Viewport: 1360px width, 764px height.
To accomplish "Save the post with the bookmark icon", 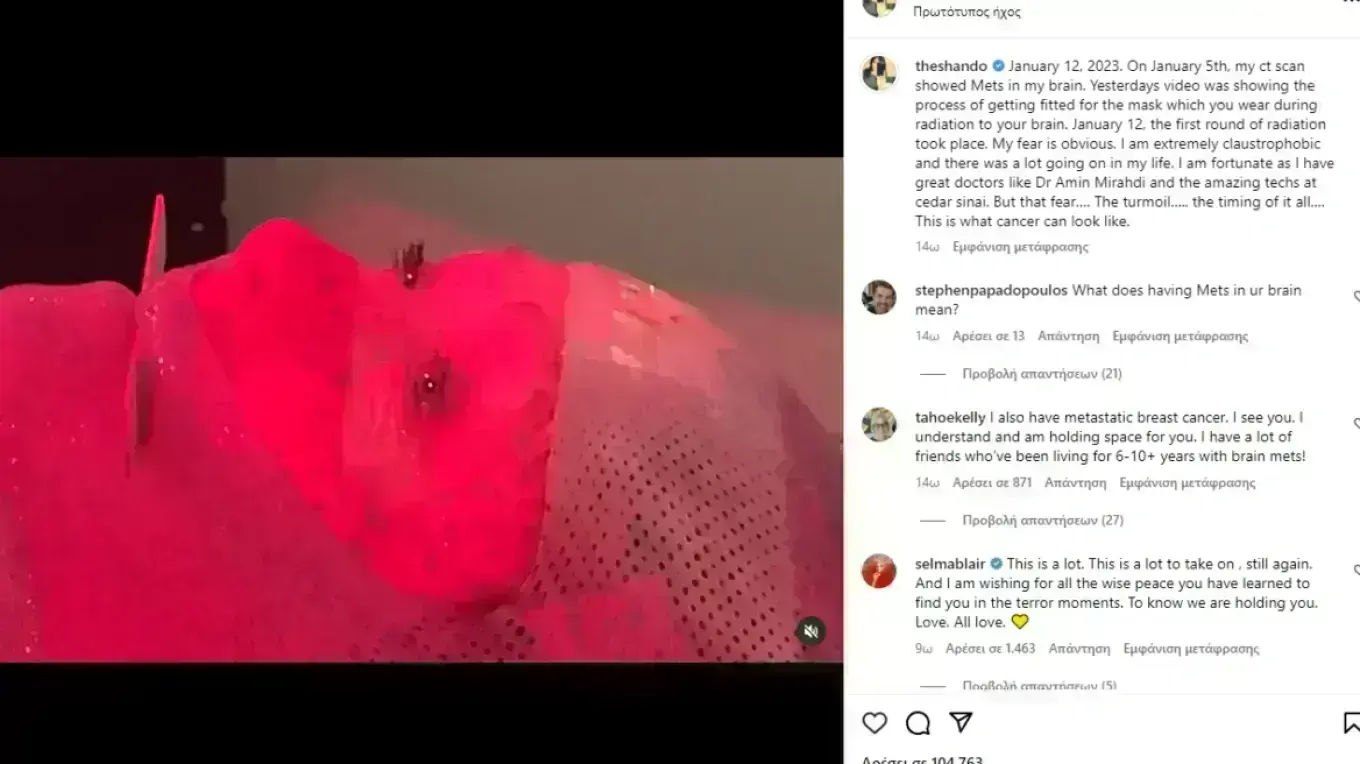I will 1351,723.
